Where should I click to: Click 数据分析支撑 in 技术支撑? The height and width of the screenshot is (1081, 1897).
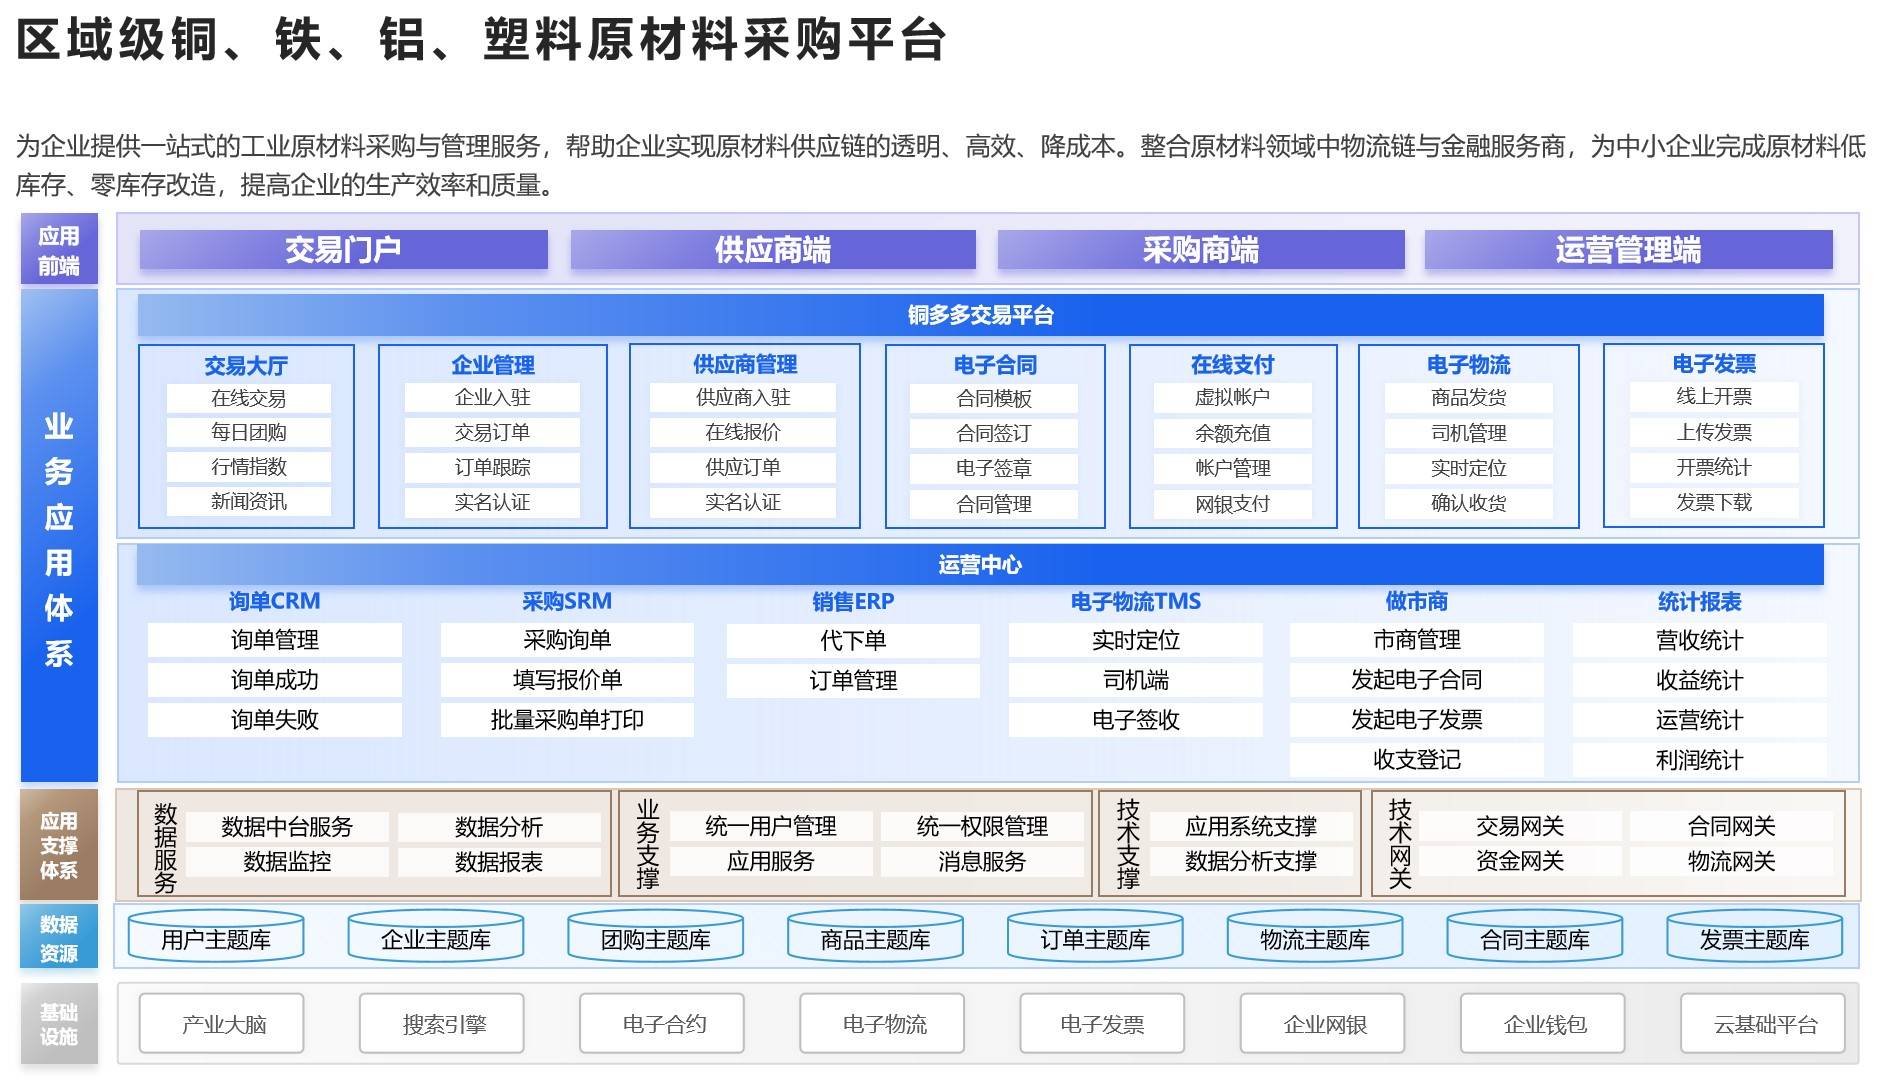coord(1250,861)
